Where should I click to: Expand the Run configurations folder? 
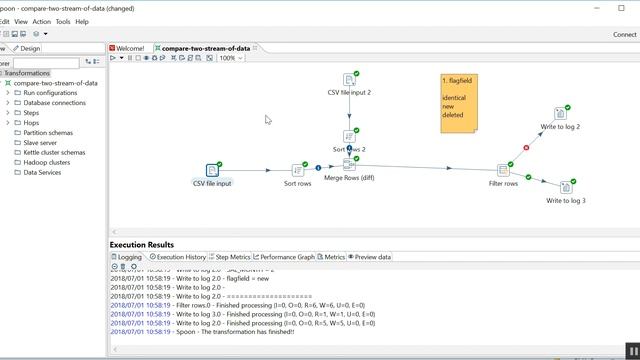8,93
